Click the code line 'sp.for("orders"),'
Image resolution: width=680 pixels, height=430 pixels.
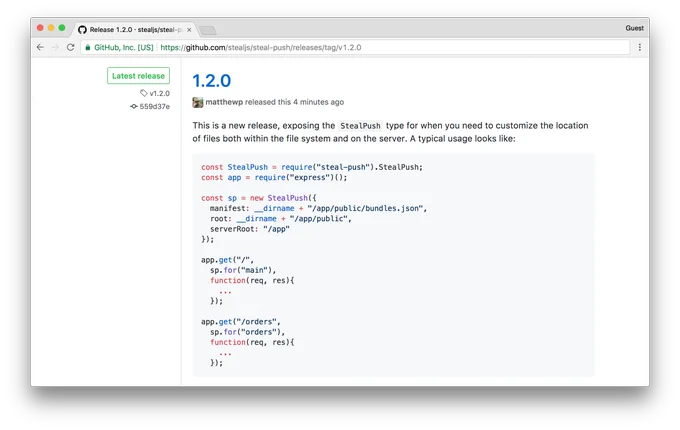(x=247, y=332)
